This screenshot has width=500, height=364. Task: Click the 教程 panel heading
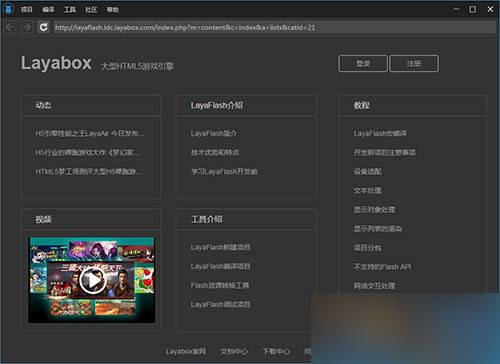[362, 105]
